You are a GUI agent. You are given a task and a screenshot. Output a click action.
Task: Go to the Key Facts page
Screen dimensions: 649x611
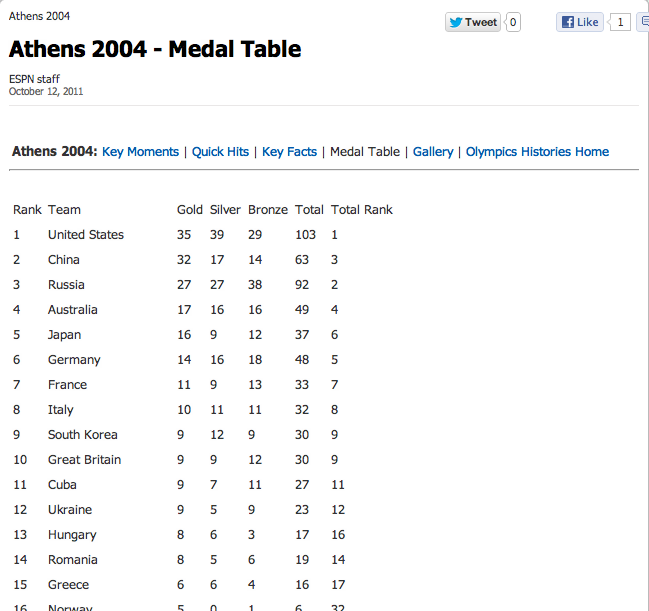click(289, 152)
